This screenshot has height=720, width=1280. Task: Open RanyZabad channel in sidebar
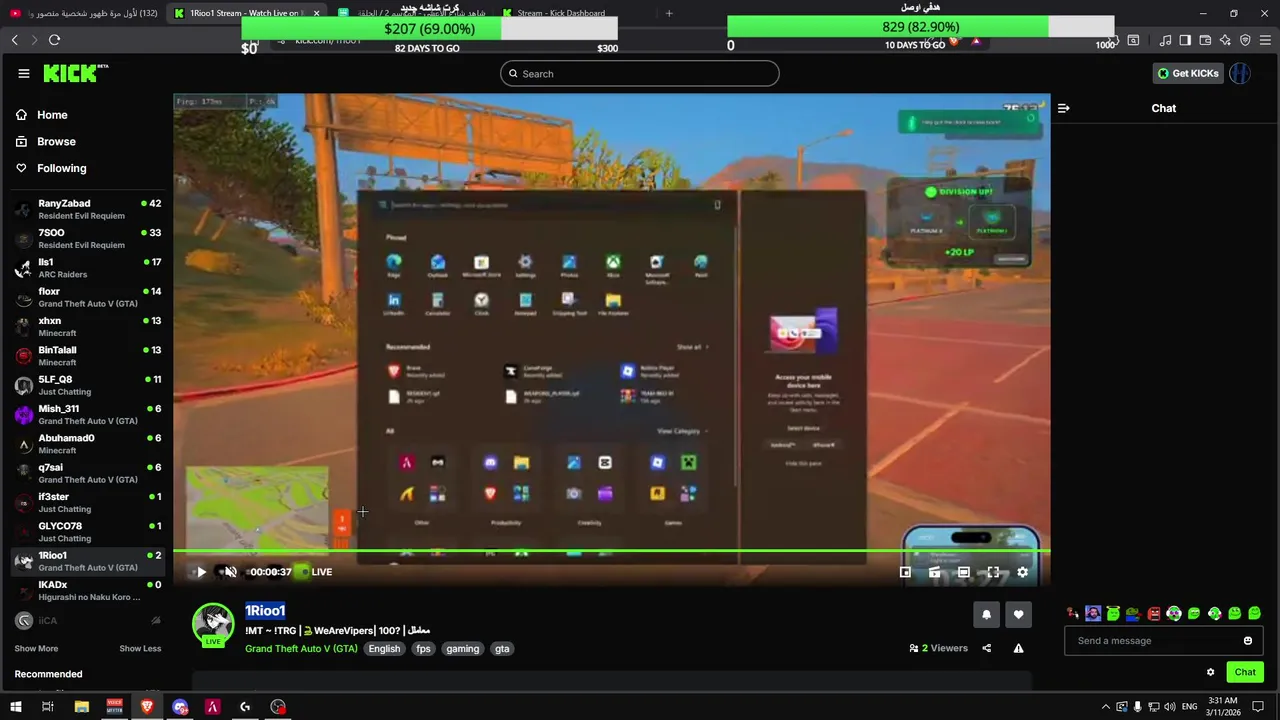click(x=88, y=209)
